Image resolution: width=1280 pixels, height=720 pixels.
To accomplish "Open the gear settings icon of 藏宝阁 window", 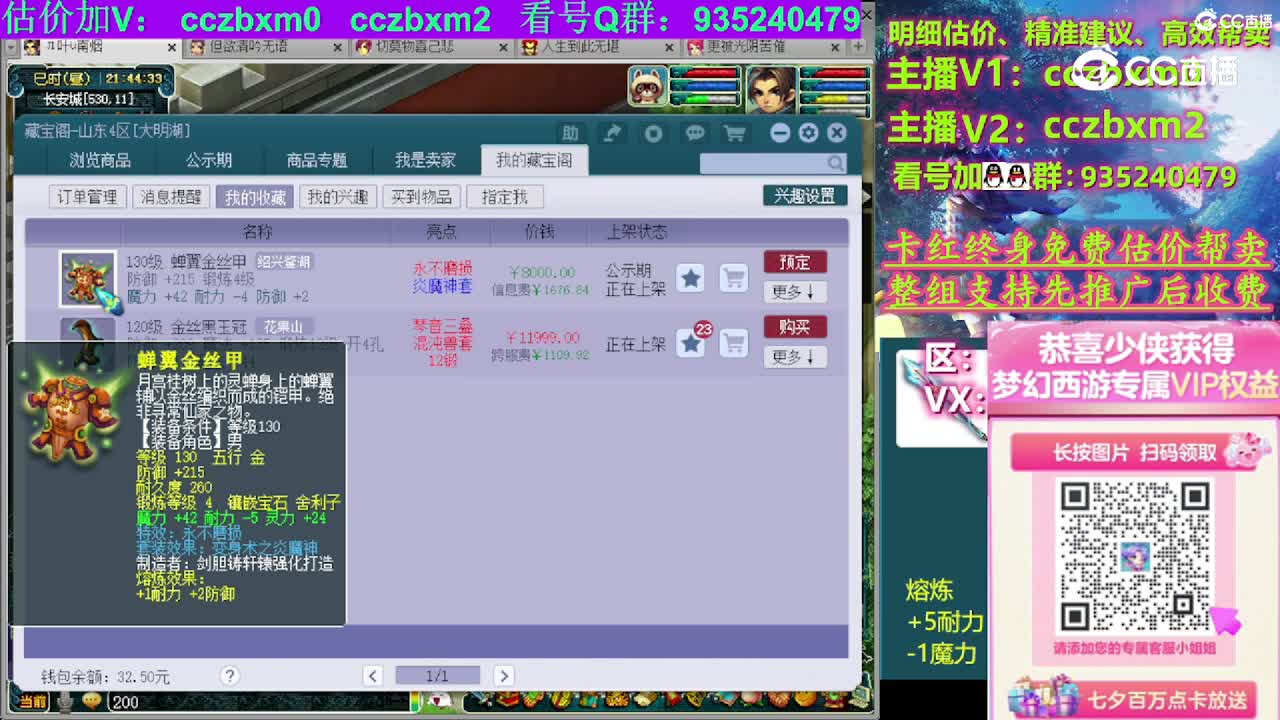I will point(808,133).
